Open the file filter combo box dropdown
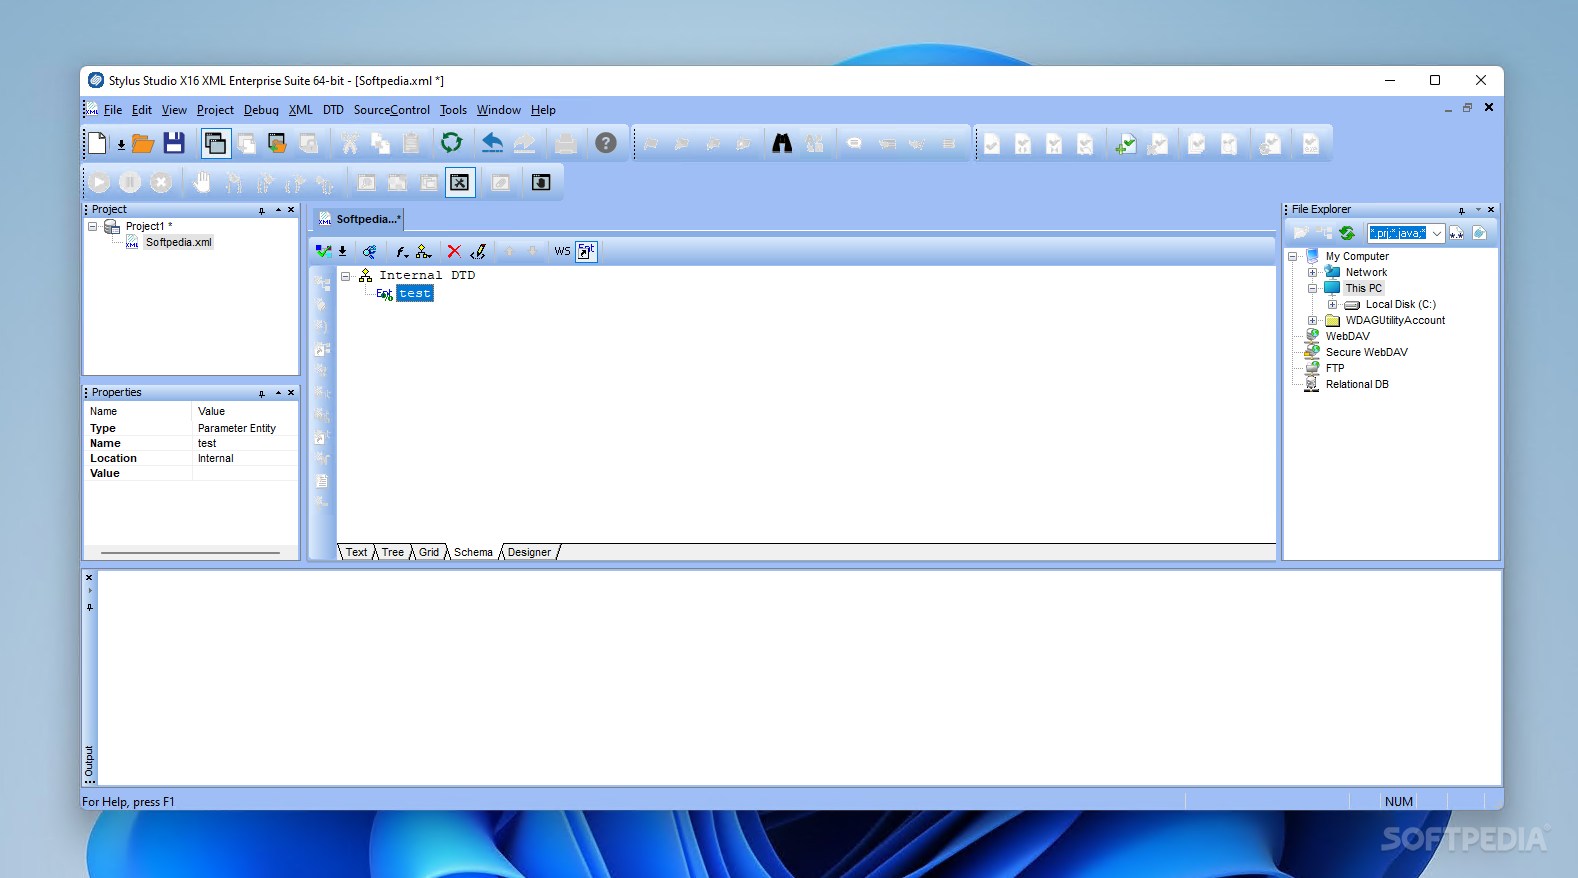1578x878 pixels. pyautogui.click(x=1437, y=233)
